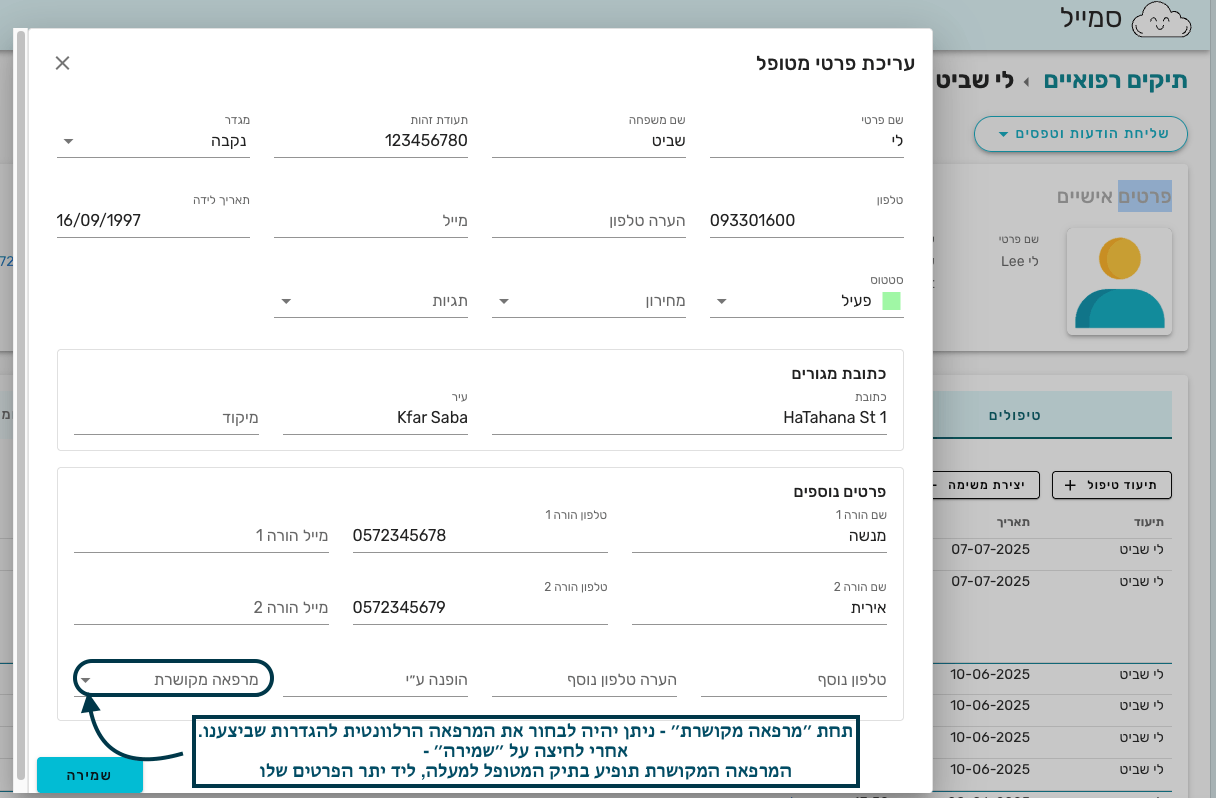Open the price list (מחירון) dropdown

(589, 301)
